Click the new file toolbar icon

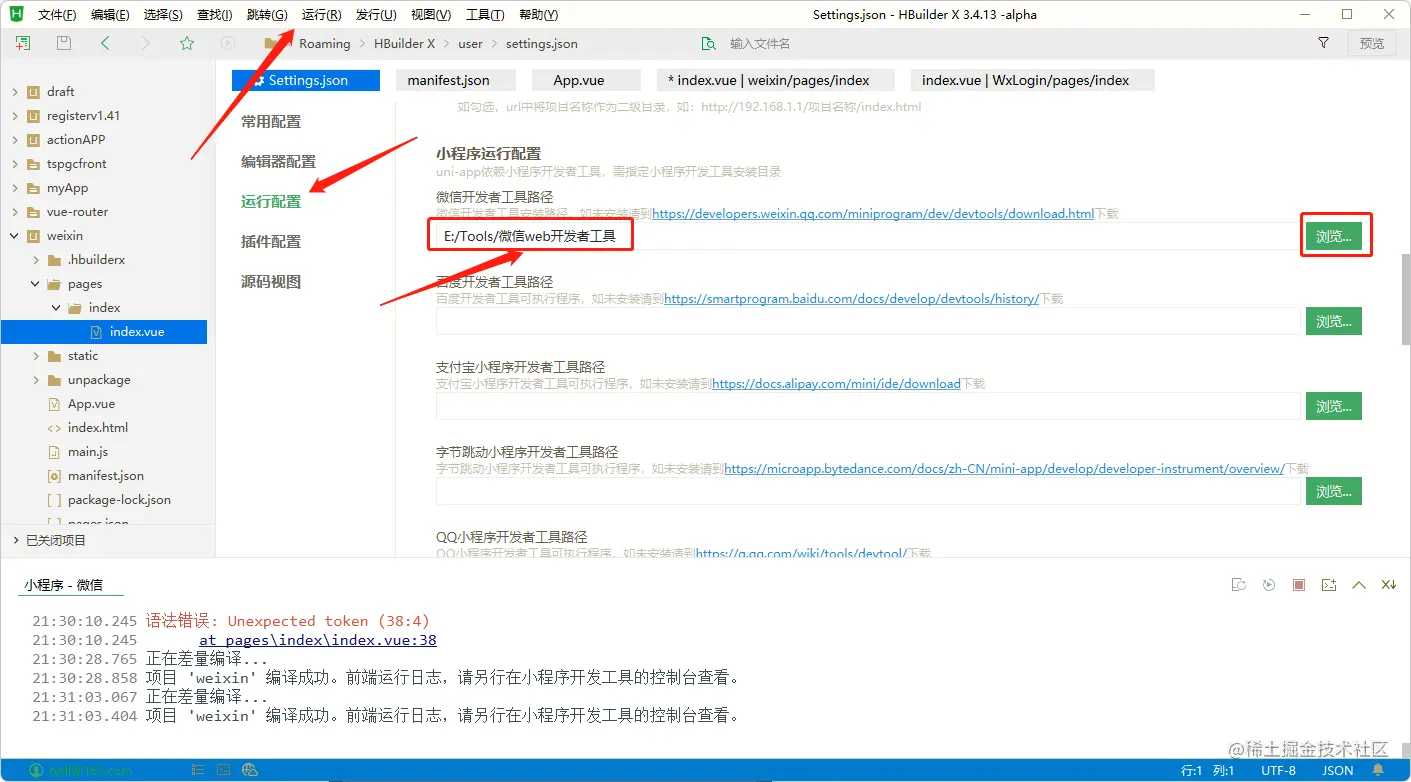[x=23, y=43]
